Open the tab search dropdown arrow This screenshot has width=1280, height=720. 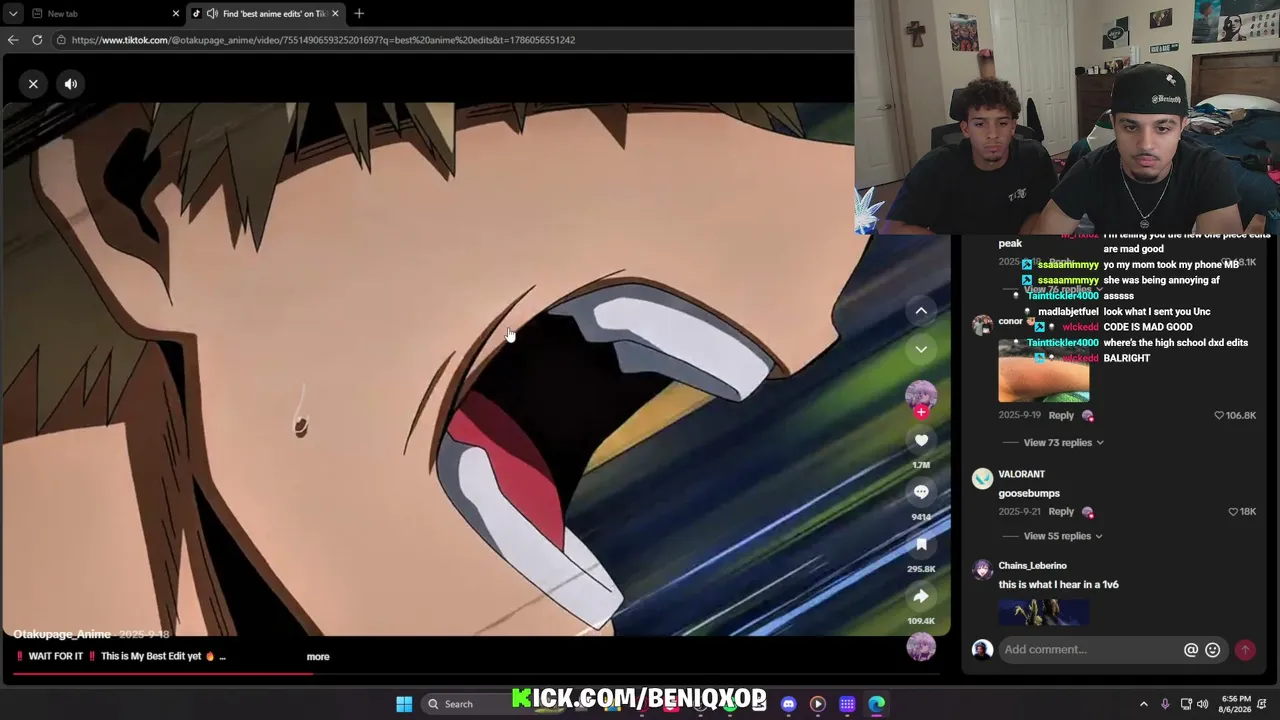click(x=12, y=14)
